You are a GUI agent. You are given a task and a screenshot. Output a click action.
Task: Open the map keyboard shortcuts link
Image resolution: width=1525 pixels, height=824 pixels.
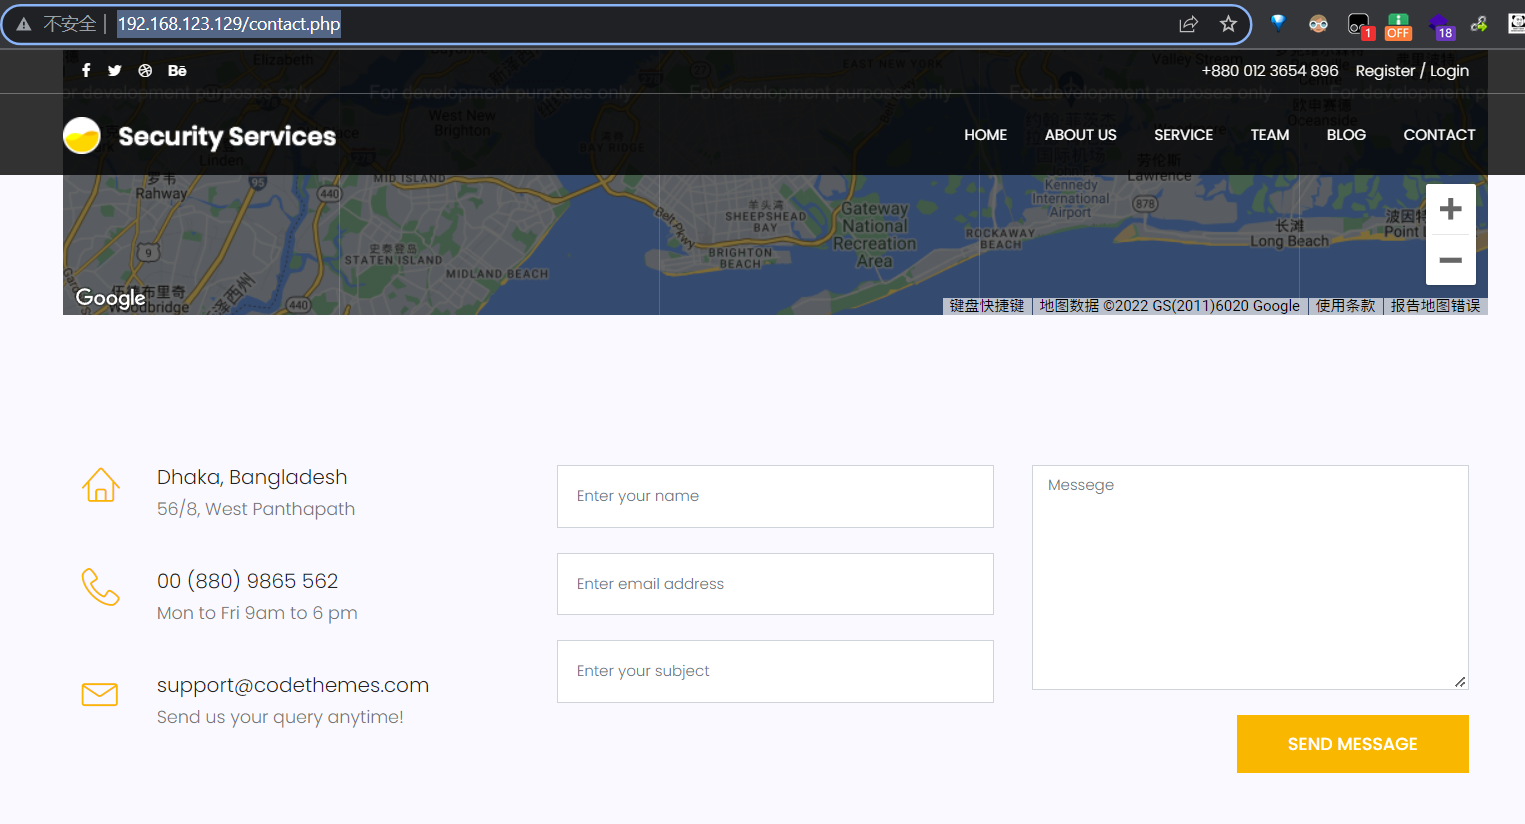(987, 306)
